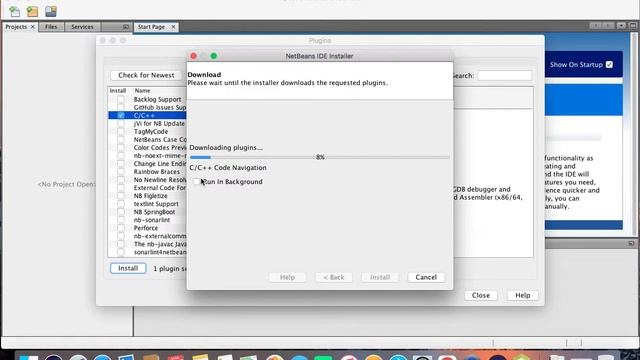Select the C/C++ plugin row
The width and height of the screenshot is (640, 360).
tap(147, 116)
